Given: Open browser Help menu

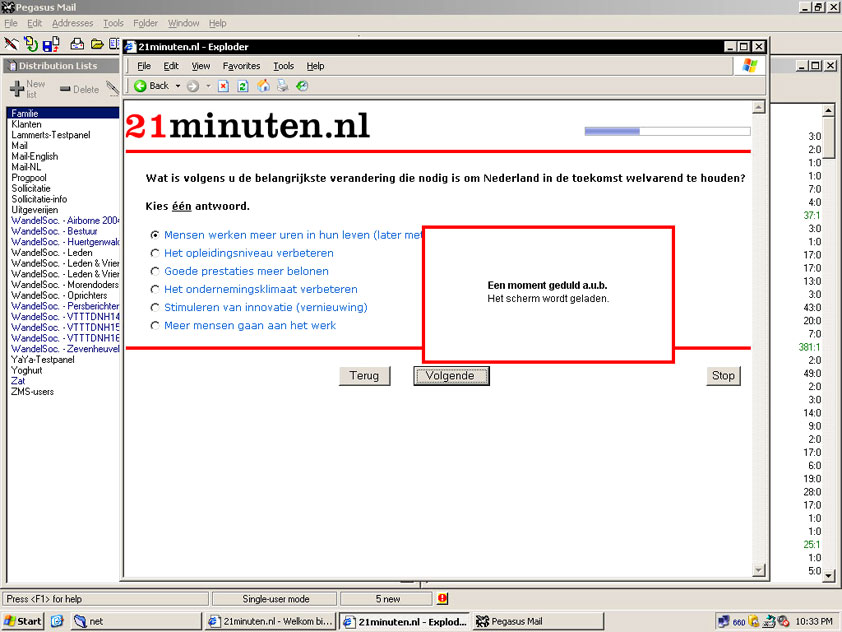Looking at the screenshot, I should 315,66.
